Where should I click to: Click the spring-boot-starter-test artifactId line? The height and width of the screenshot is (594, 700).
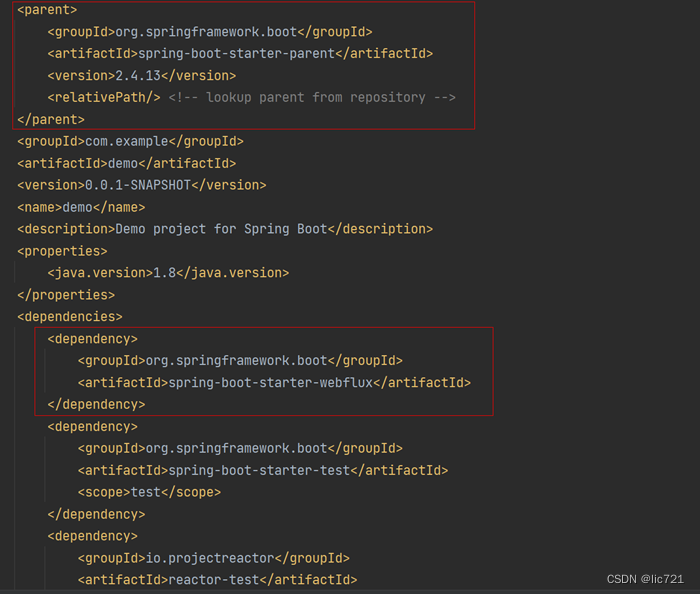[x=263, y=470]
